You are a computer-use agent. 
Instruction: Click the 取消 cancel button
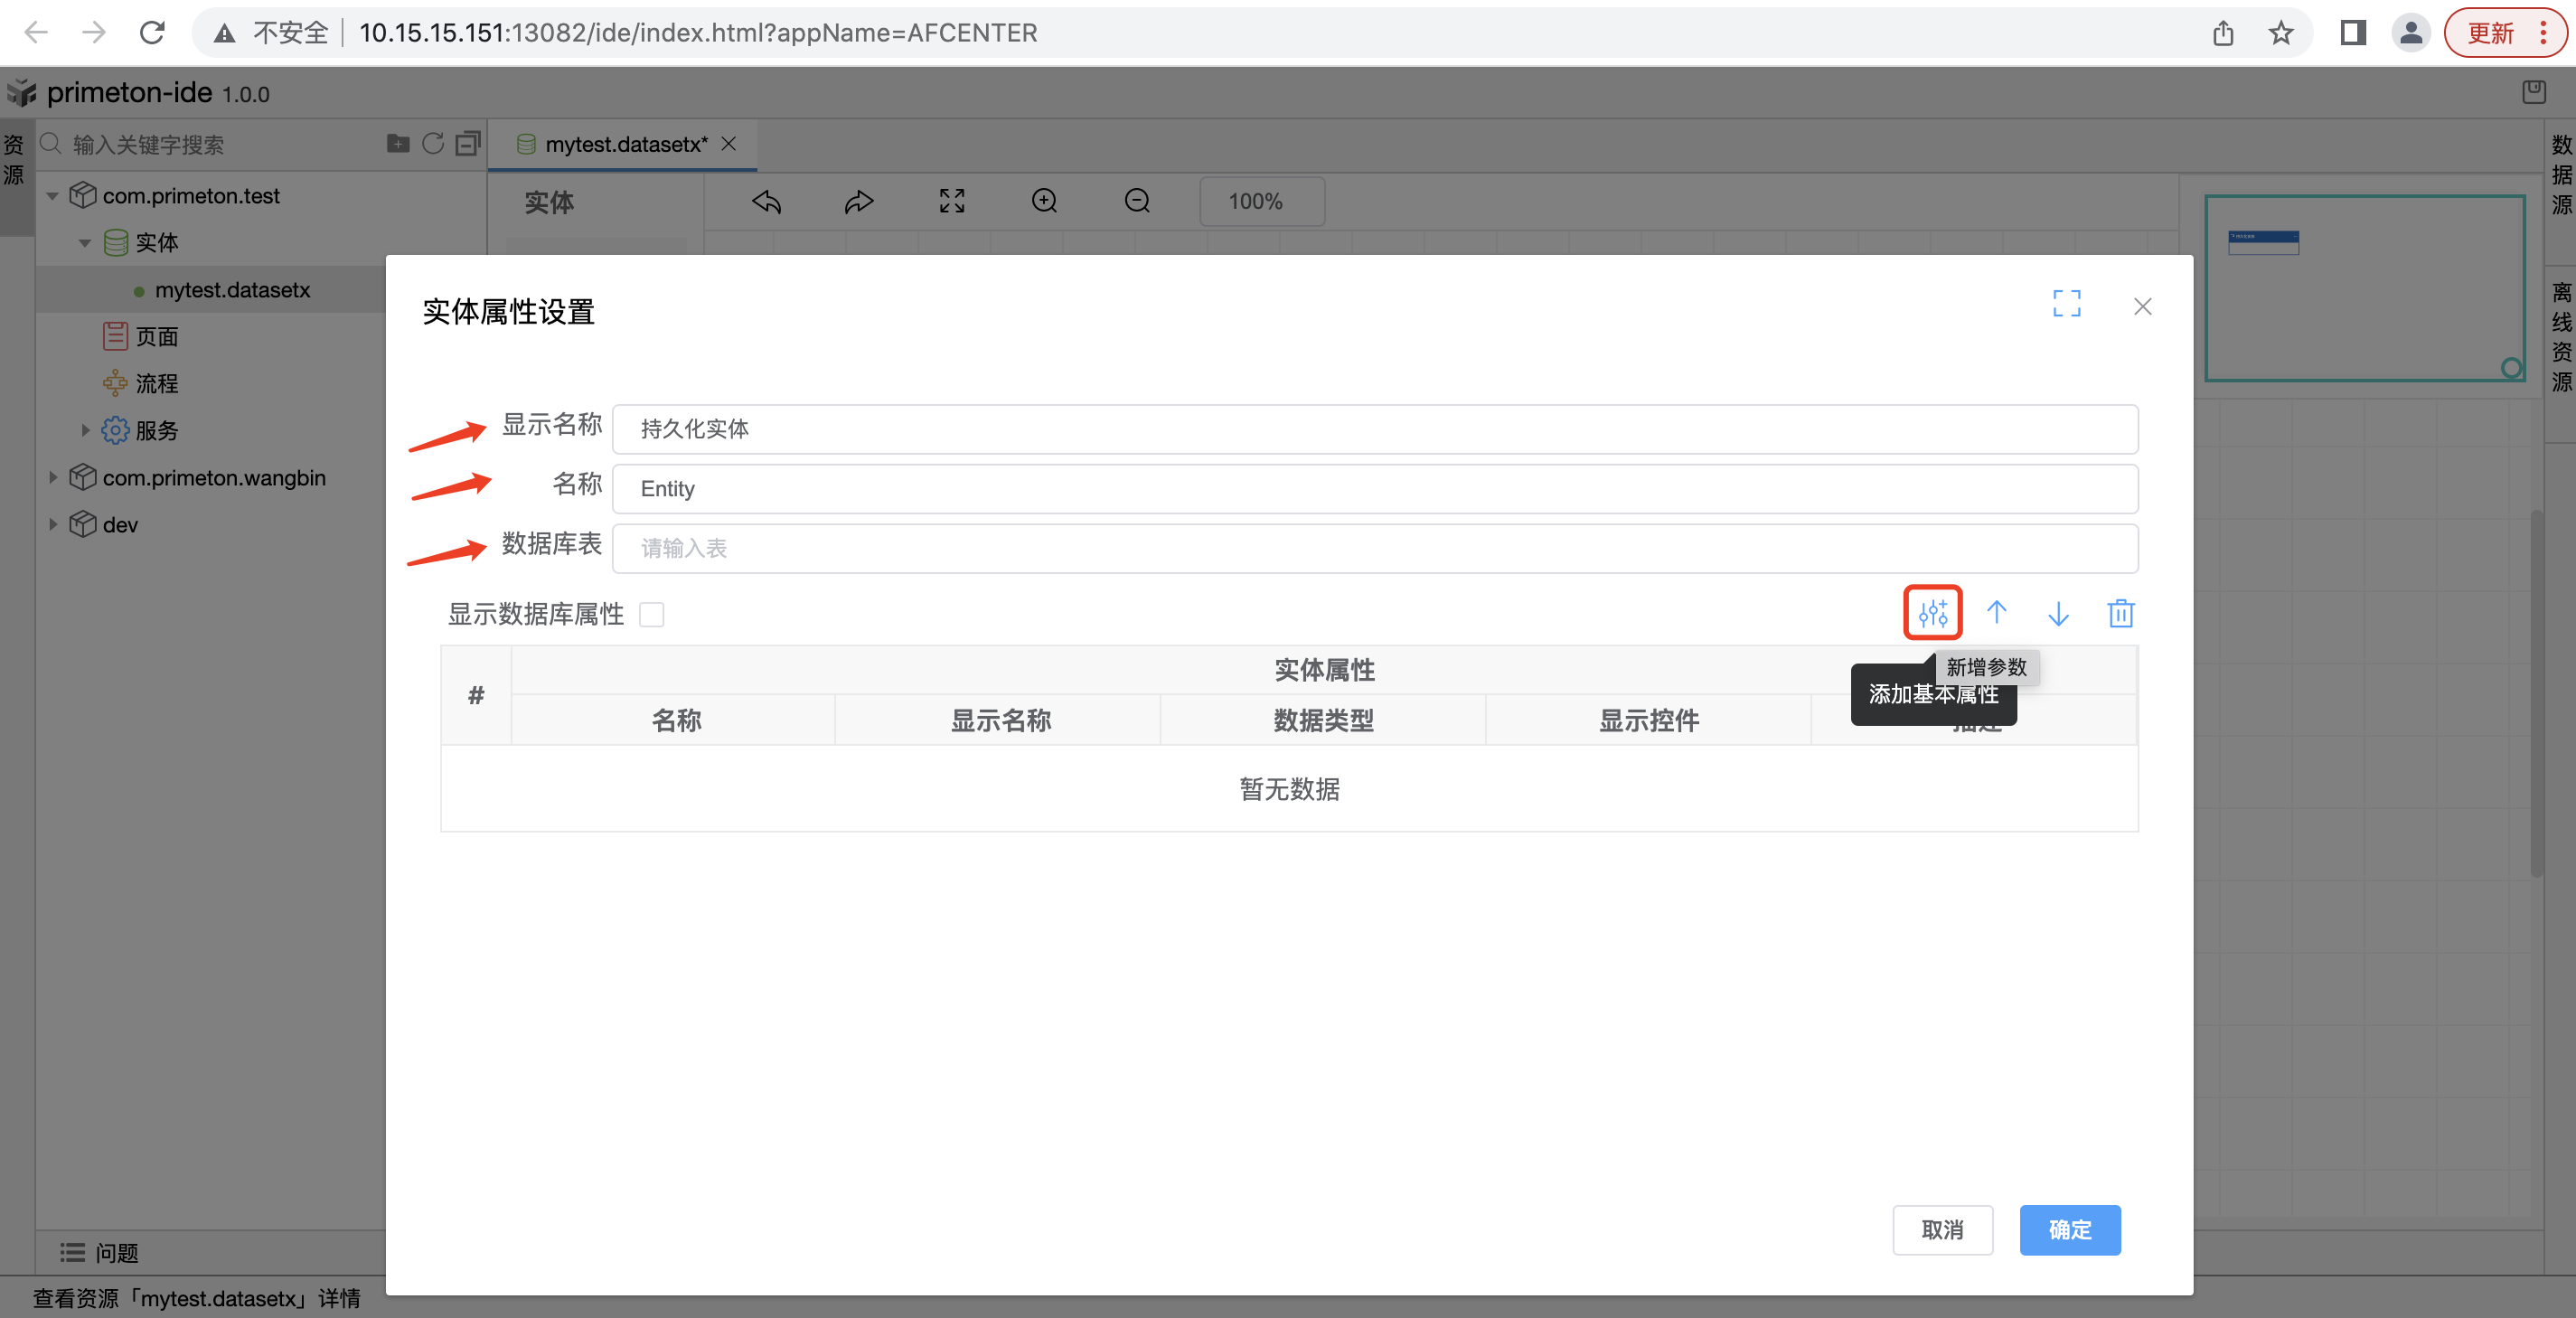click(1942, 1229)
